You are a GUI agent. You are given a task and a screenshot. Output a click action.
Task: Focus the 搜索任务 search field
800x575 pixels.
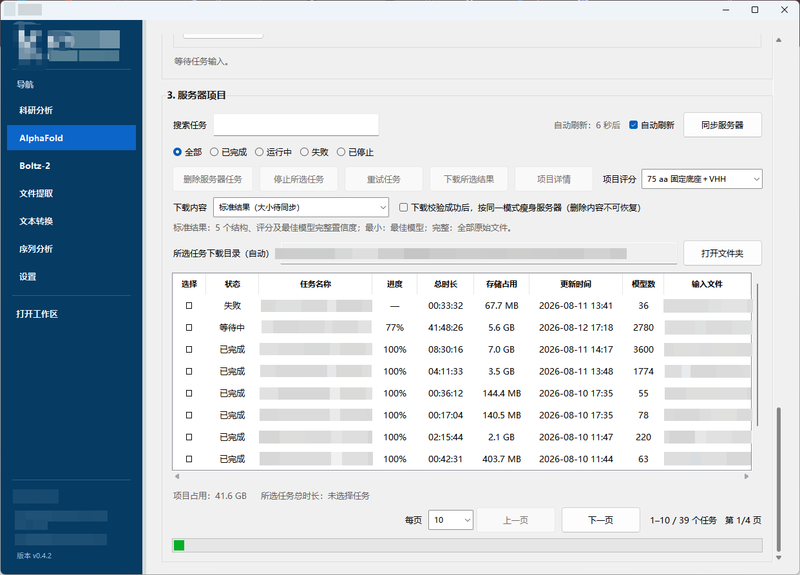click(296, 125)
